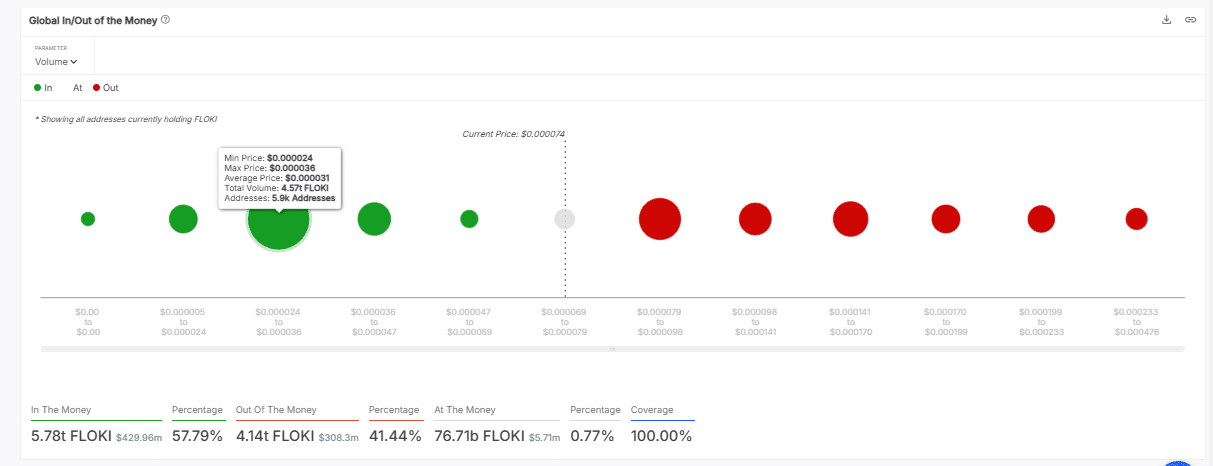Click the green bubble for $0.000036 to $0.000047
Viewport: 1213px width, 466px height.
coord(374,219)
